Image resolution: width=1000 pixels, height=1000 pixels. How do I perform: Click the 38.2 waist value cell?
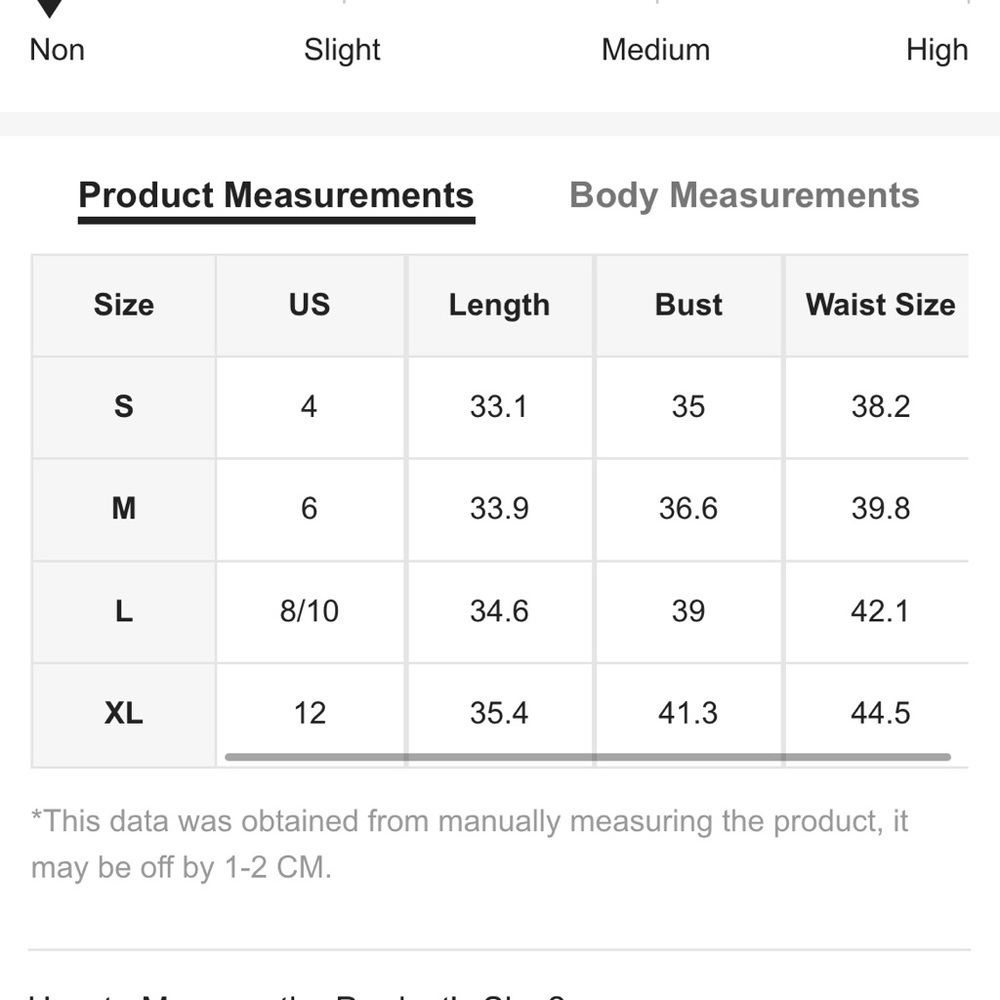880,407
